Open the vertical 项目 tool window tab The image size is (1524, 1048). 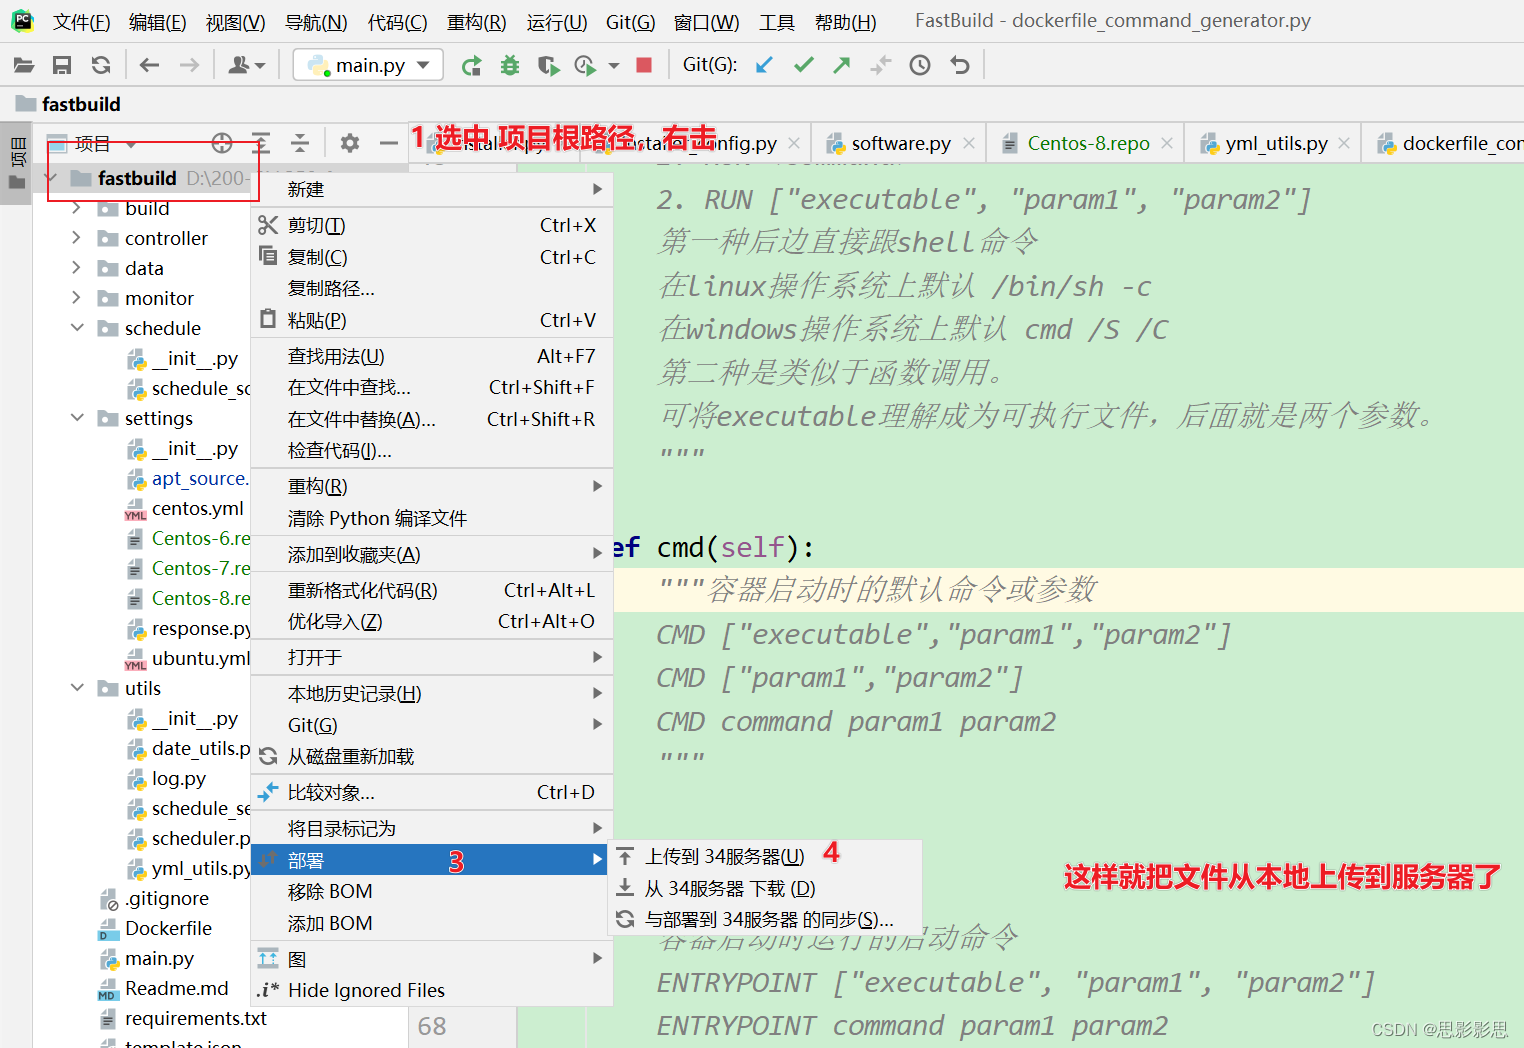16,163
